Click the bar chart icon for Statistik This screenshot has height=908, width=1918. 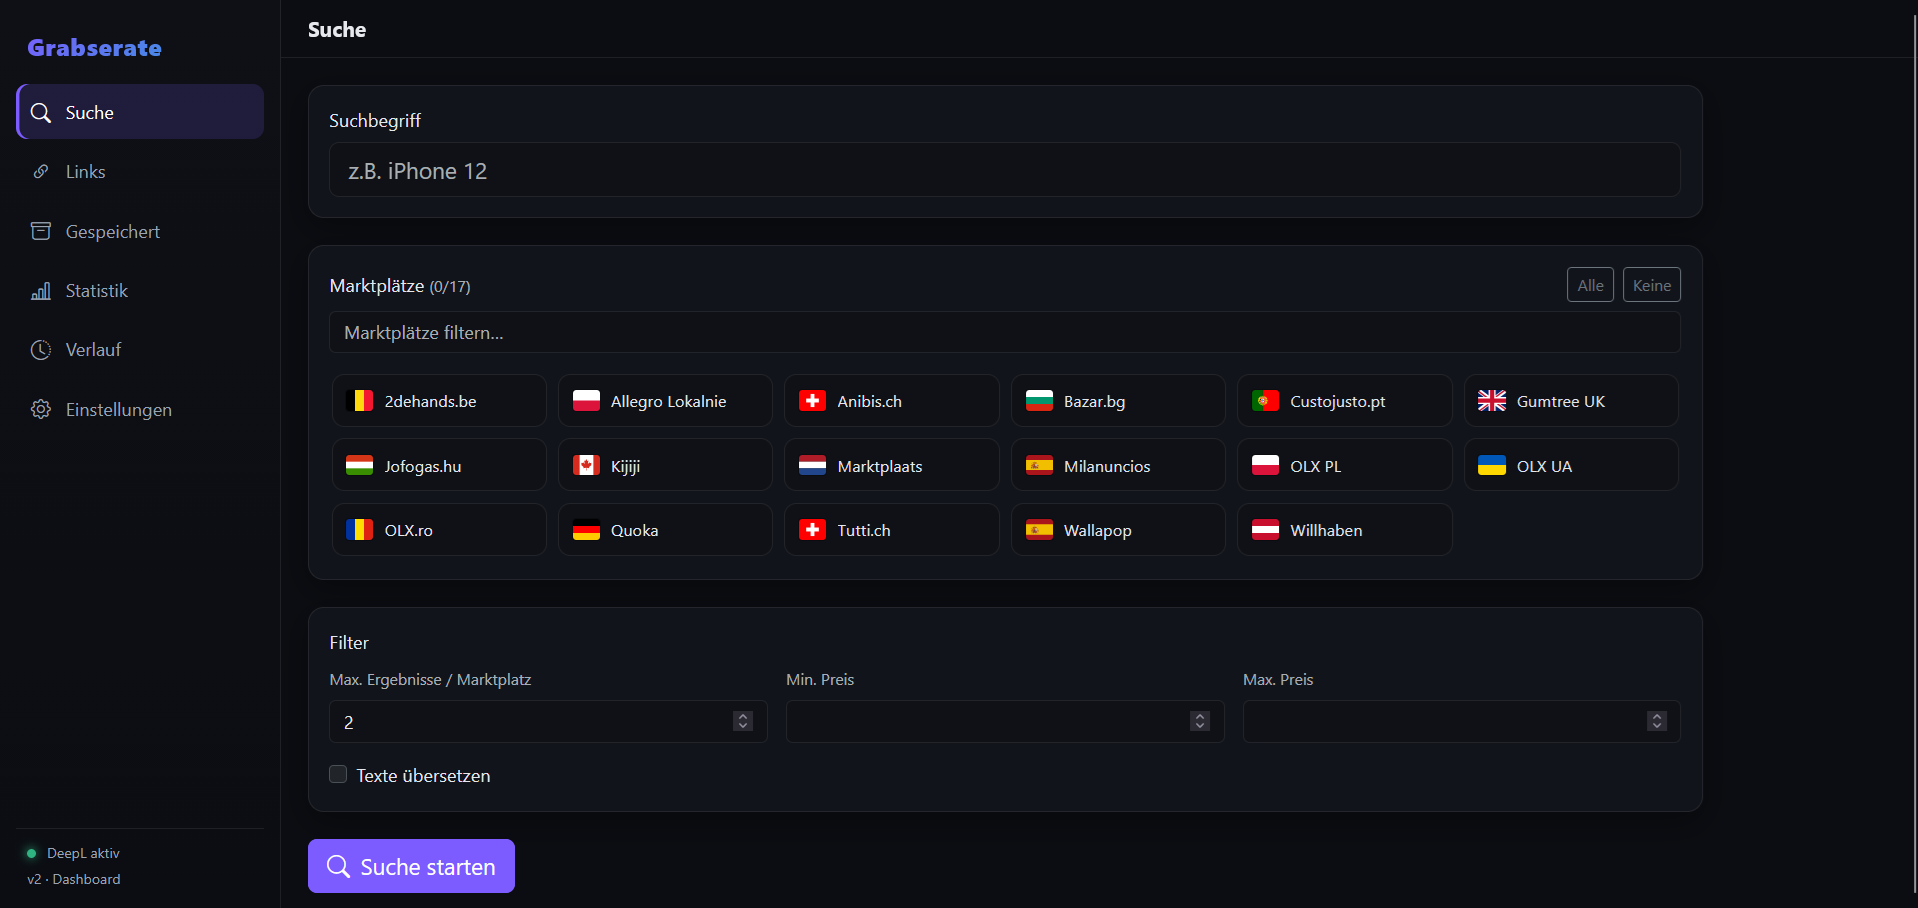(x=41, y=291)
